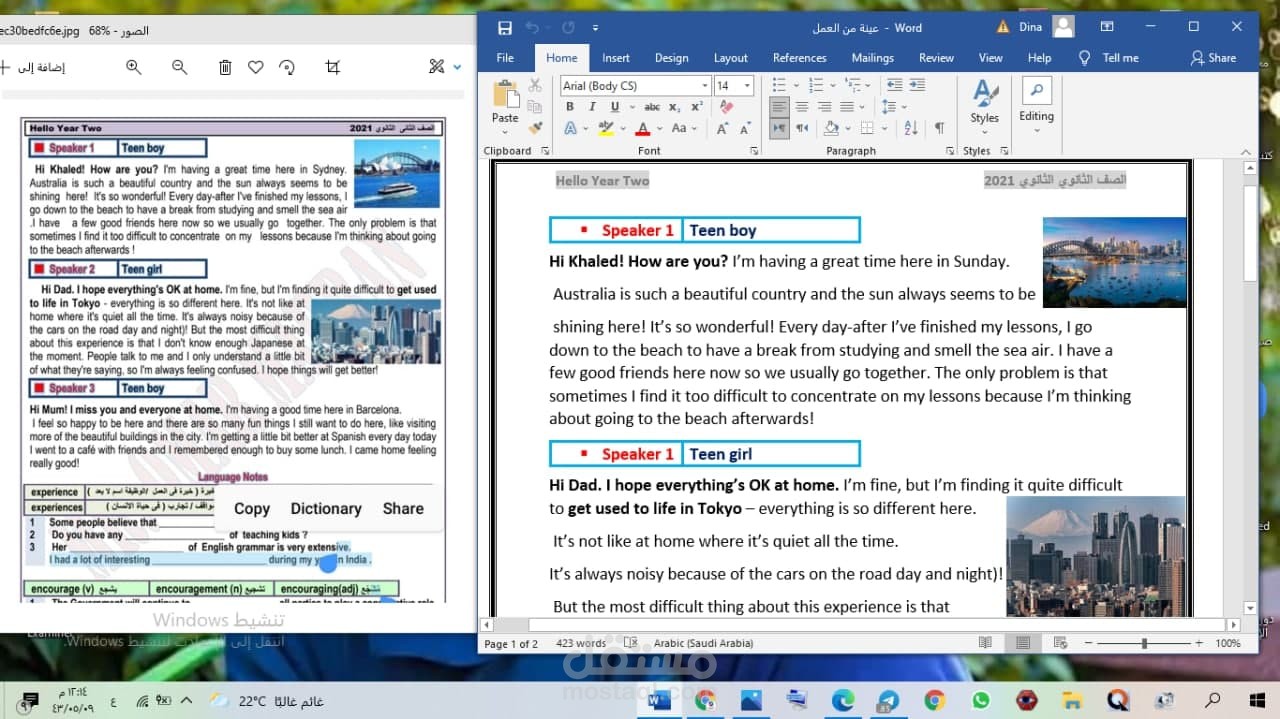Click Copy in the Photos popup
The height and width of the screenshot is (719, 1280).
[x=252, y=508]
